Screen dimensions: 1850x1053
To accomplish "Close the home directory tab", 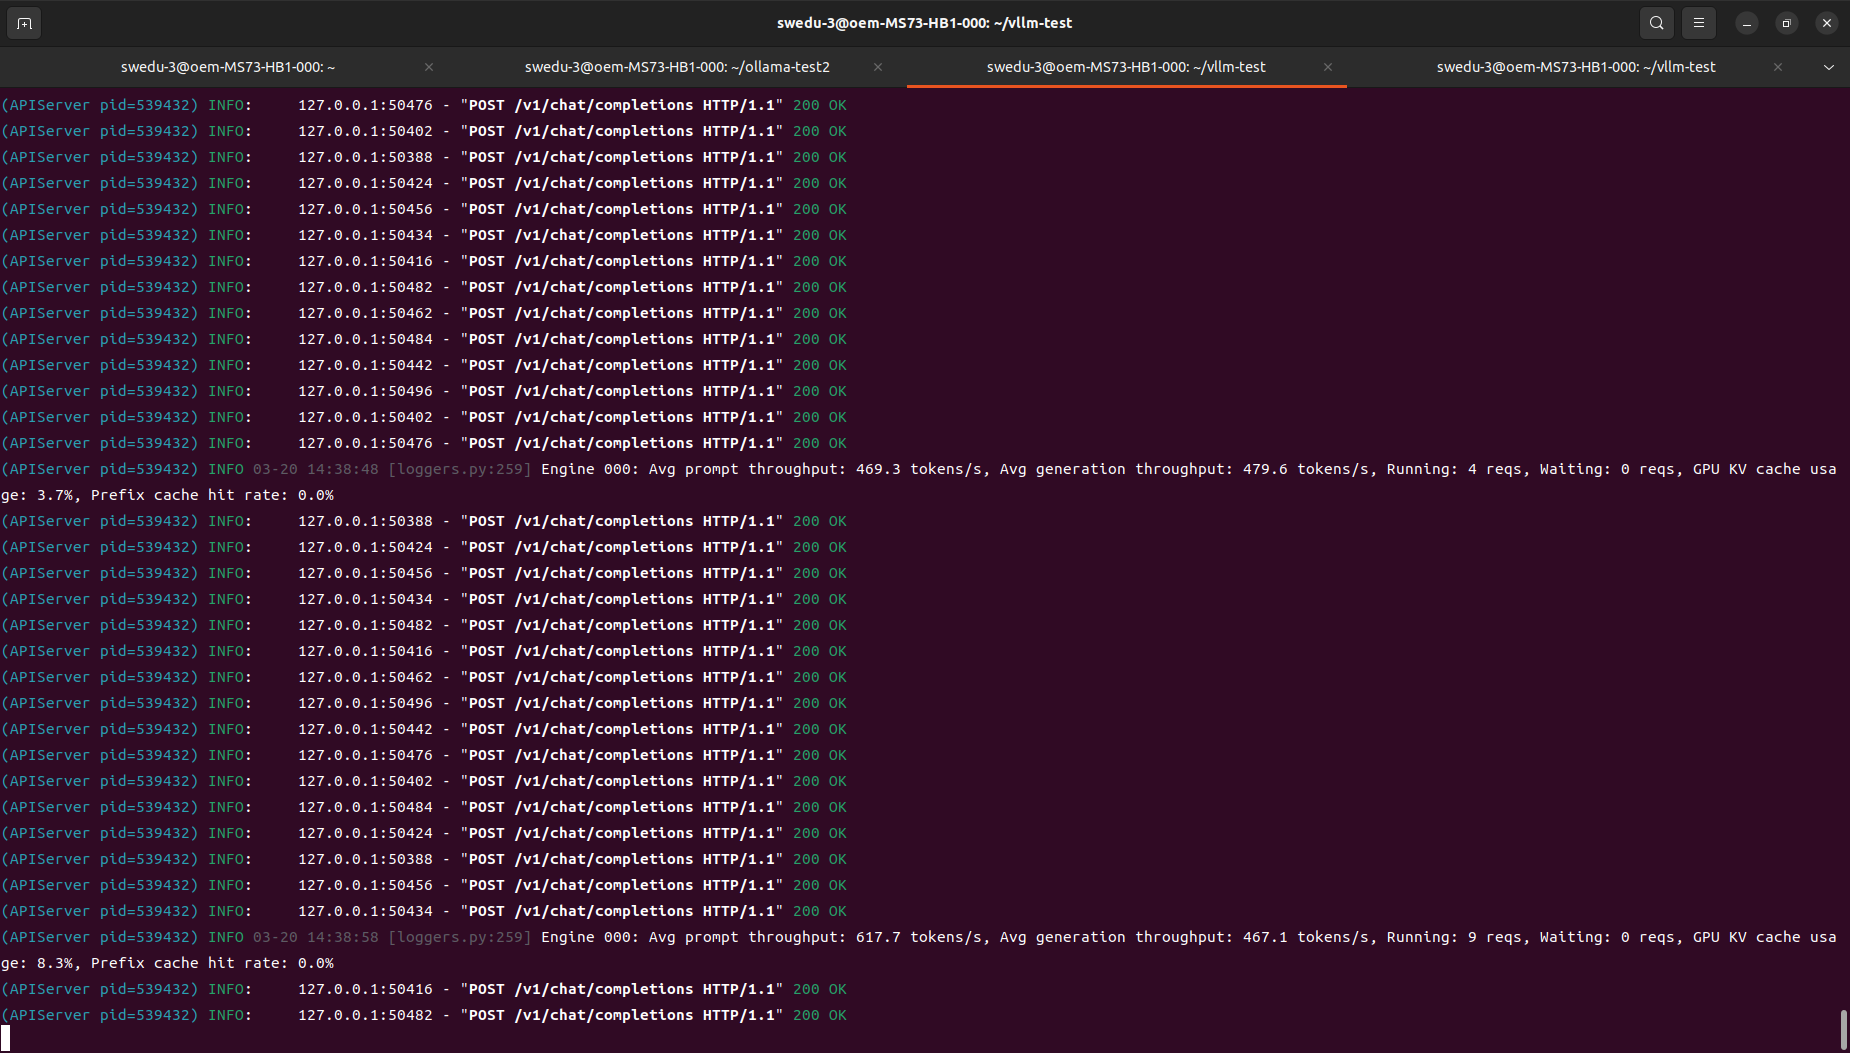I will 429,67.
